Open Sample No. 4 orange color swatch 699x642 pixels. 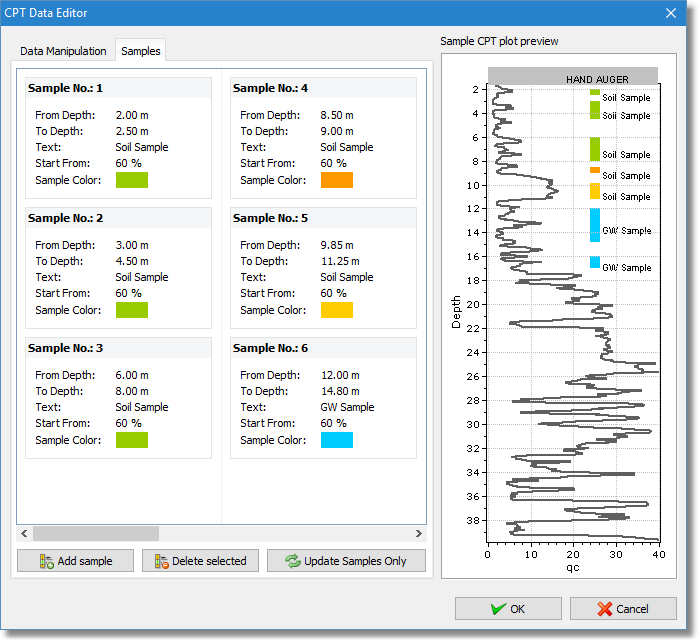point(337,180)
